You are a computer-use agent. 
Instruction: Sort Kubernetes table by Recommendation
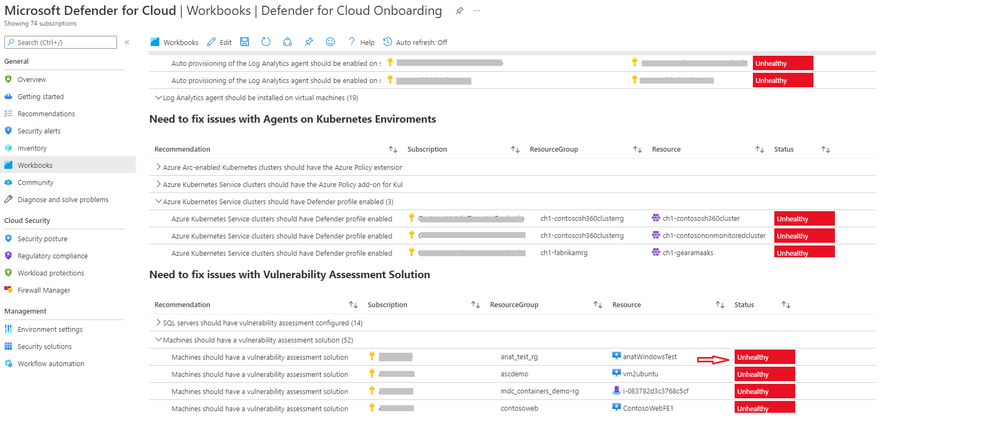[392, 149]
